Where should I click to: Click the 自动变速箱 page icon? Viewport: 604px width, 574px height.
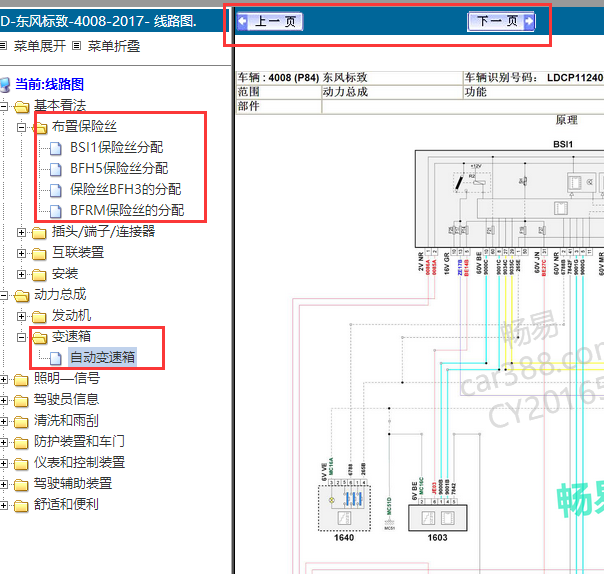[56, 358]
